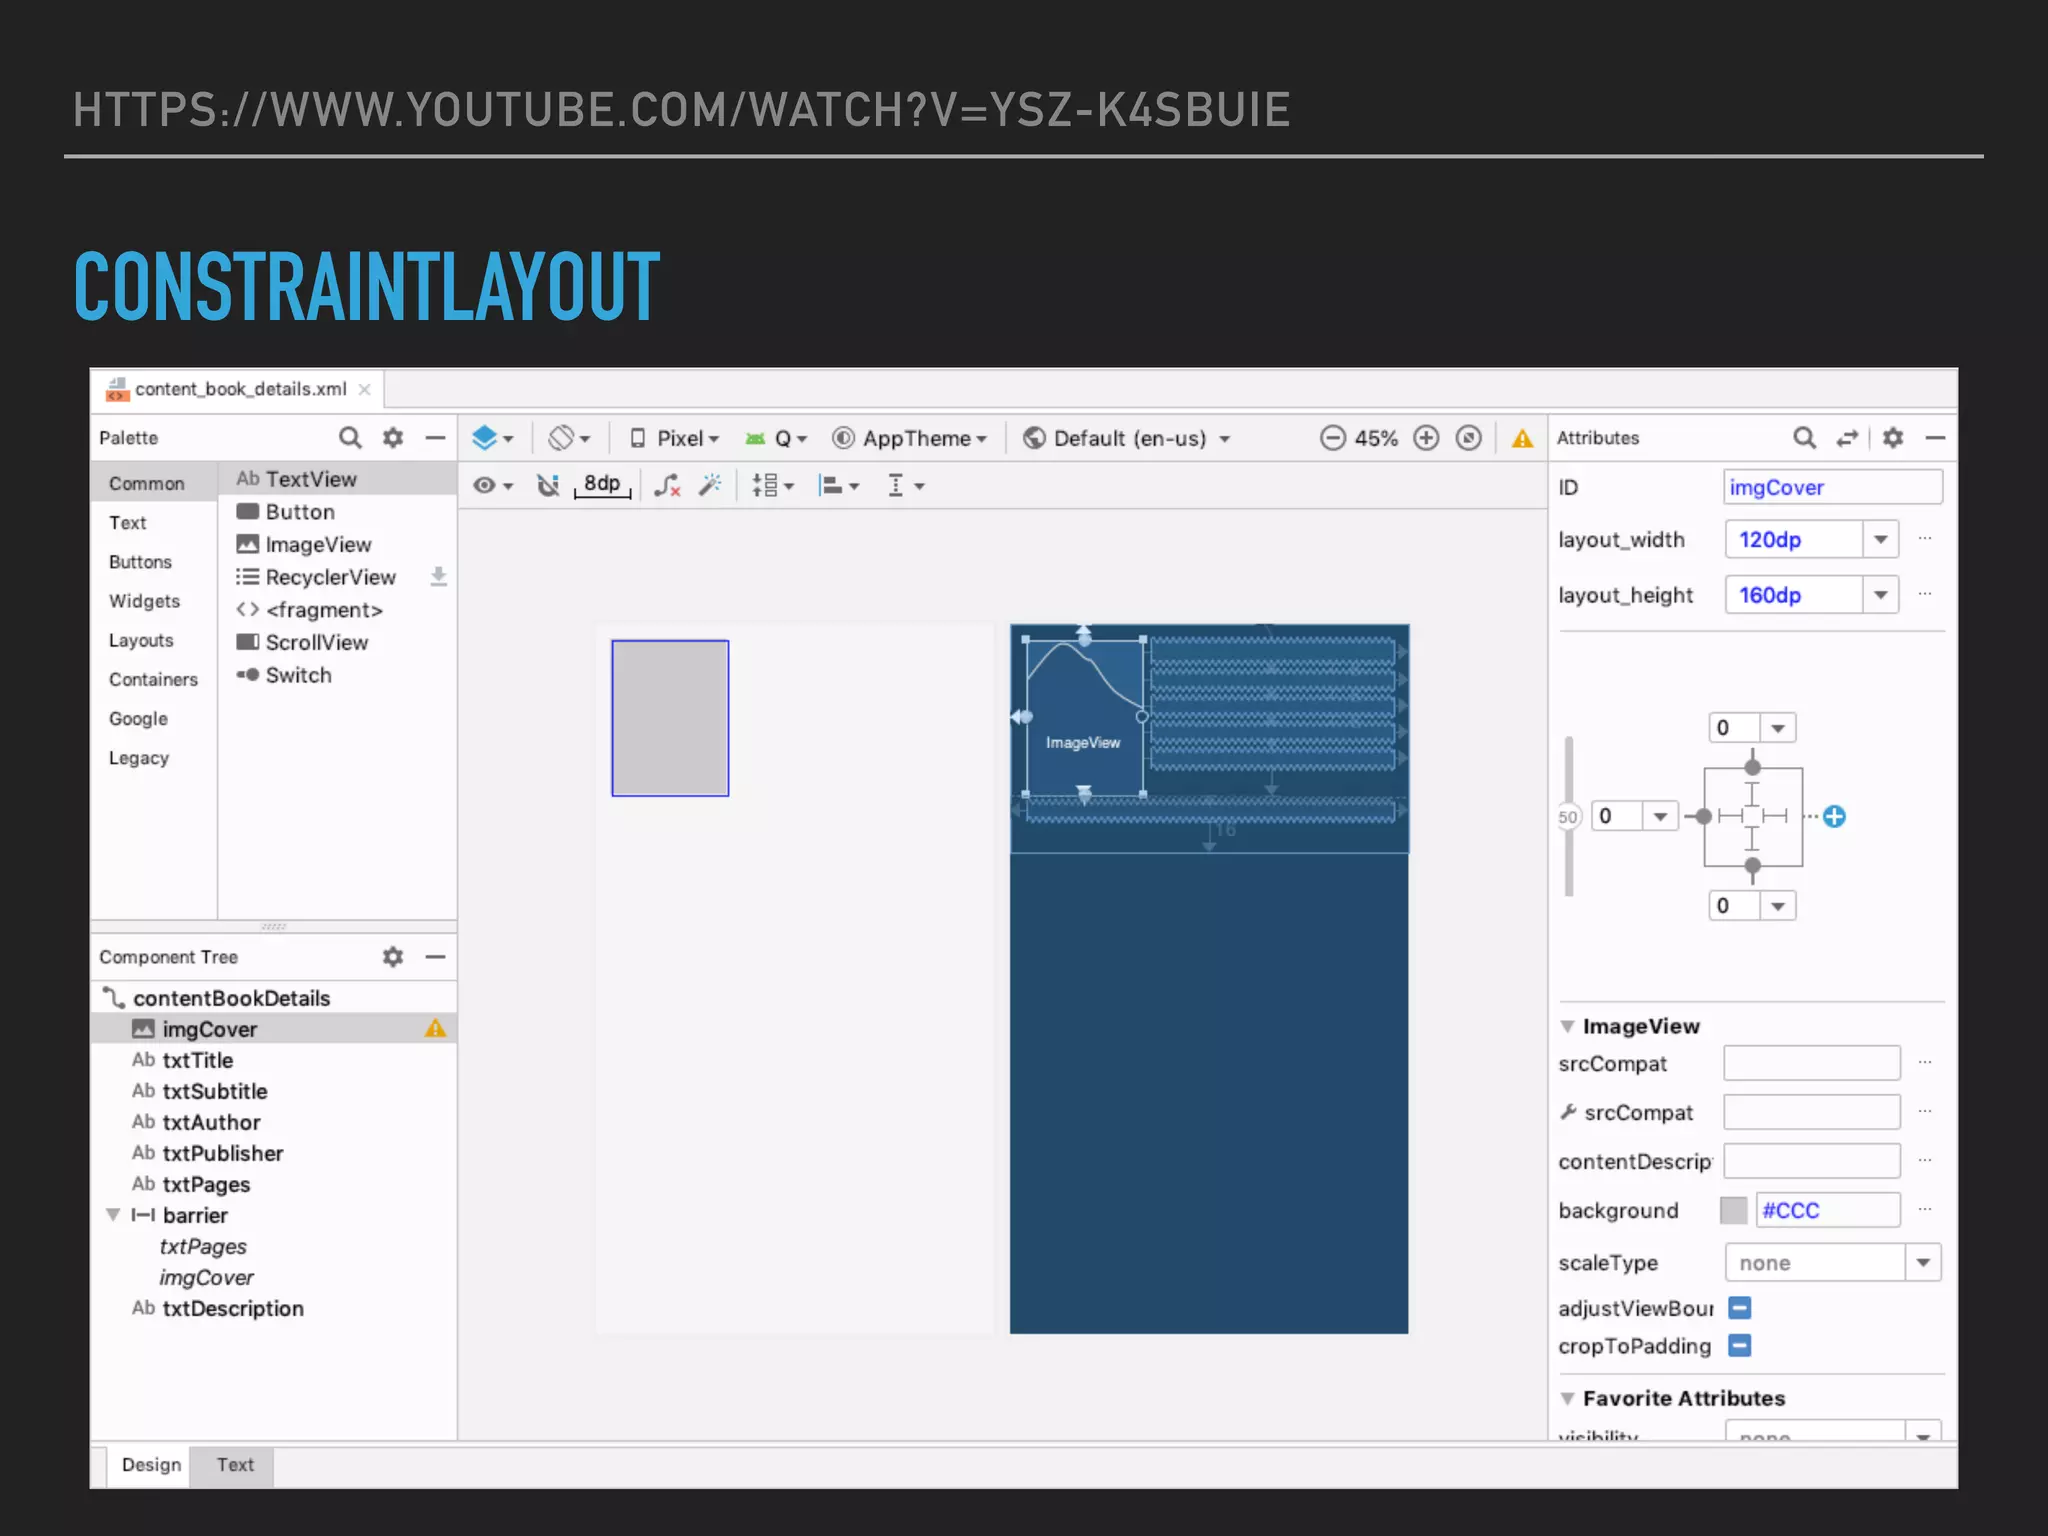The width and height of the screenshot is (2048, 1536).
Task: Switch to the Text tab
Action: tap(235, 1465)
